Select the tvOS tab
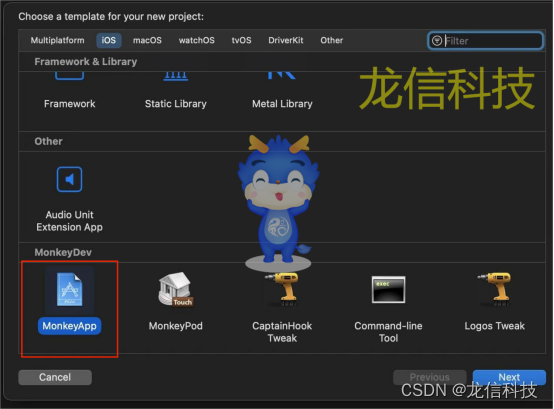The height and width of the screenshot is (409, 554). 241,40
